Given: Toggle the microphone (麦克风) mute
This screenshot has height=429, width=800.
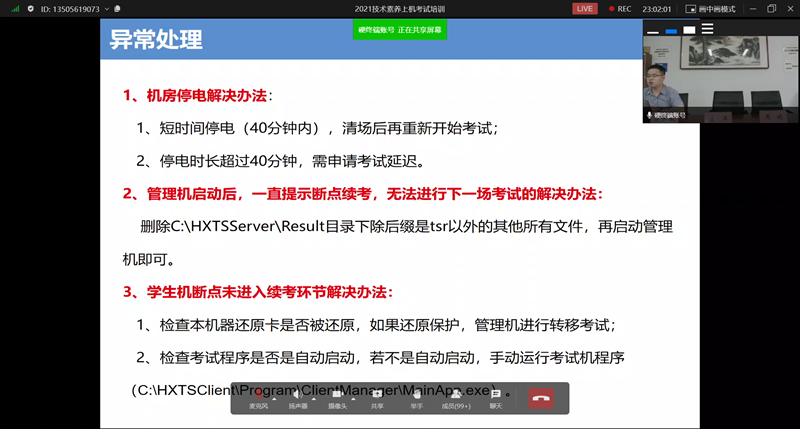Looking at the screenshot, I should point(258,396).
